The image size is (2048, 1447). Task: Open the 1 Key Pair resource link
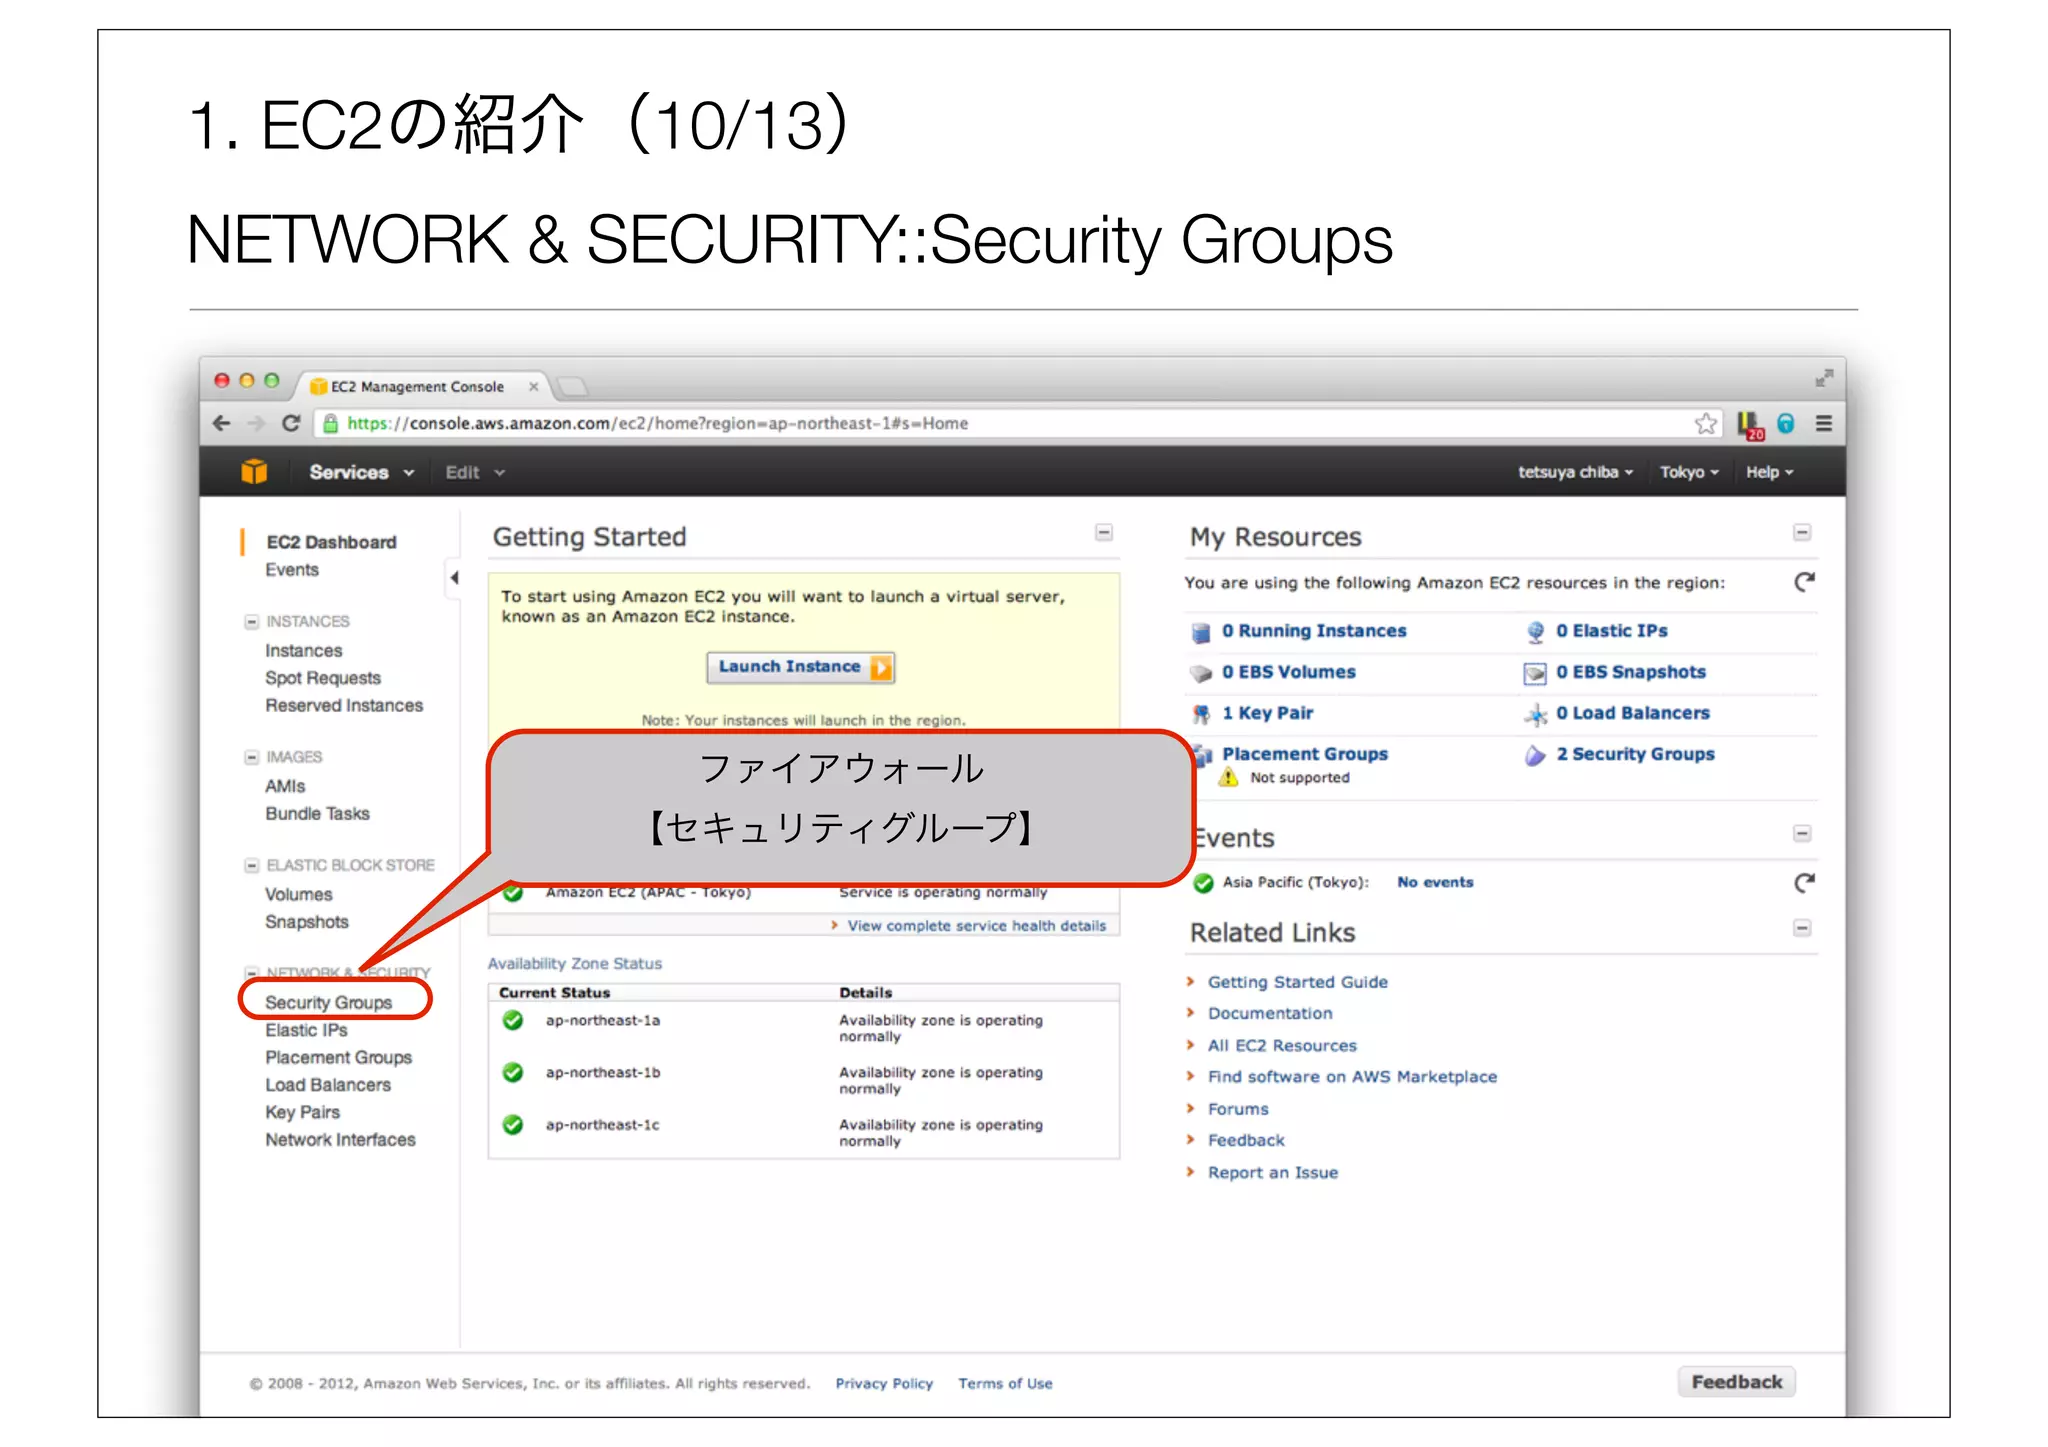pyautogui.click(x=1267, y=714)
